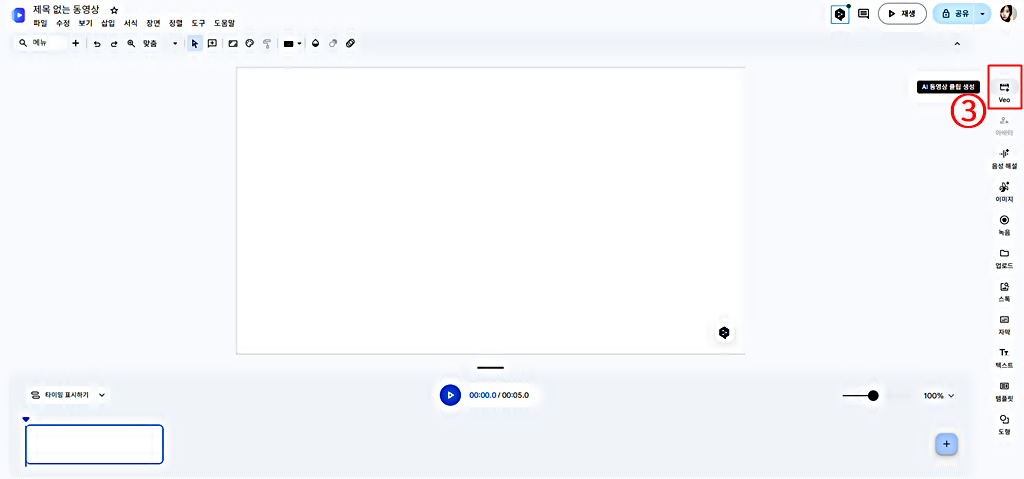Expand the black rectangle color dropdown arrow
1024x479 pixels.
(x=299, y=44)
